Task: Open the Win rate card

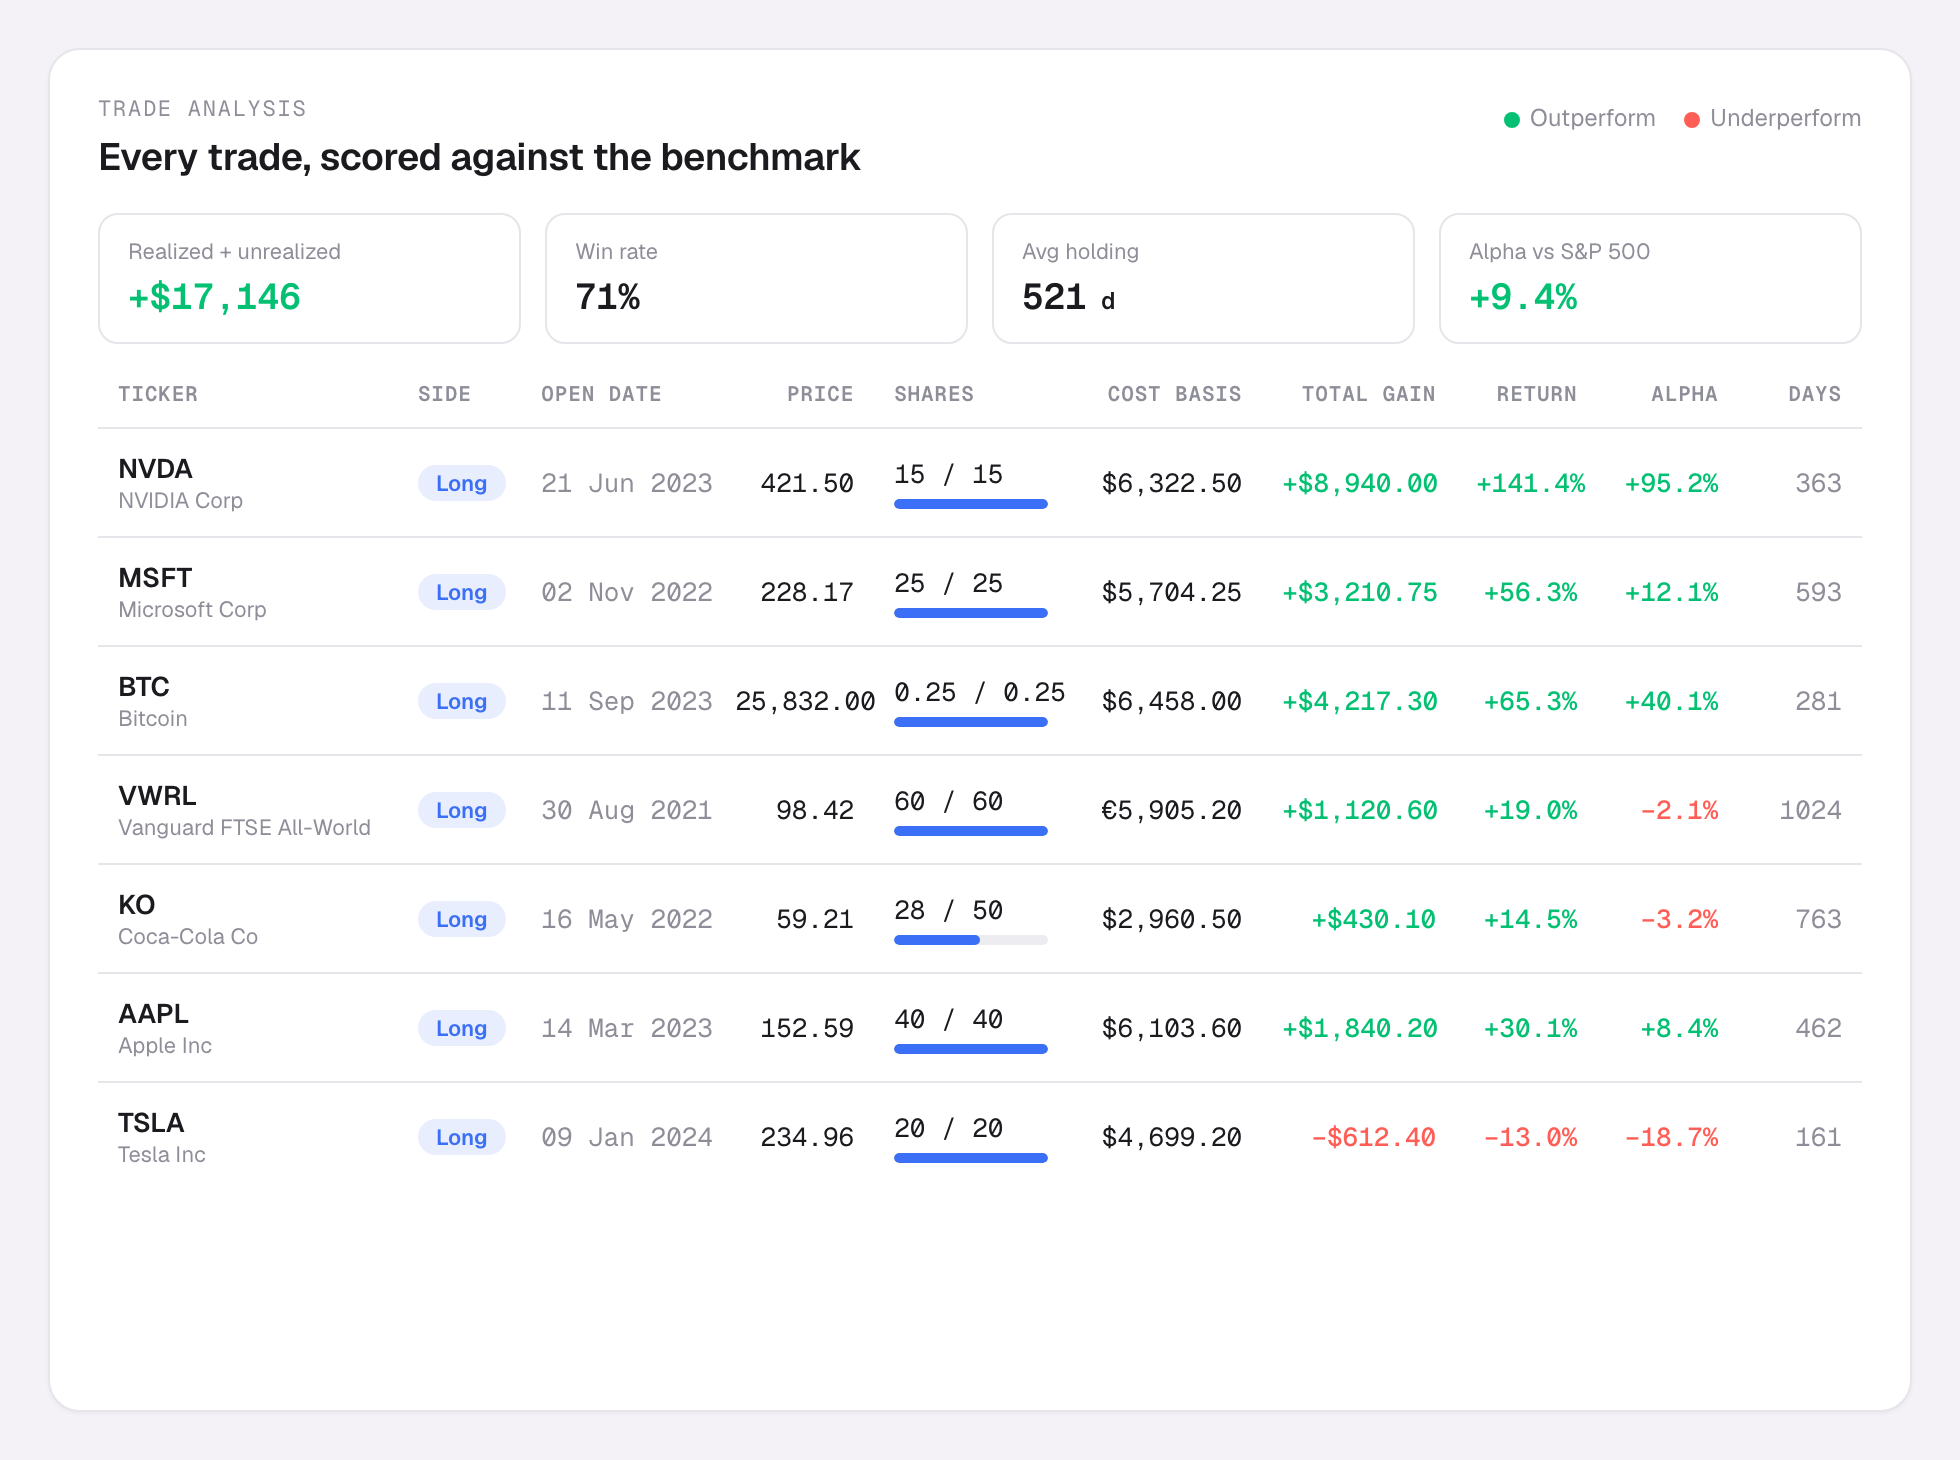Action: pyautogui.click(x=756, y=278)
